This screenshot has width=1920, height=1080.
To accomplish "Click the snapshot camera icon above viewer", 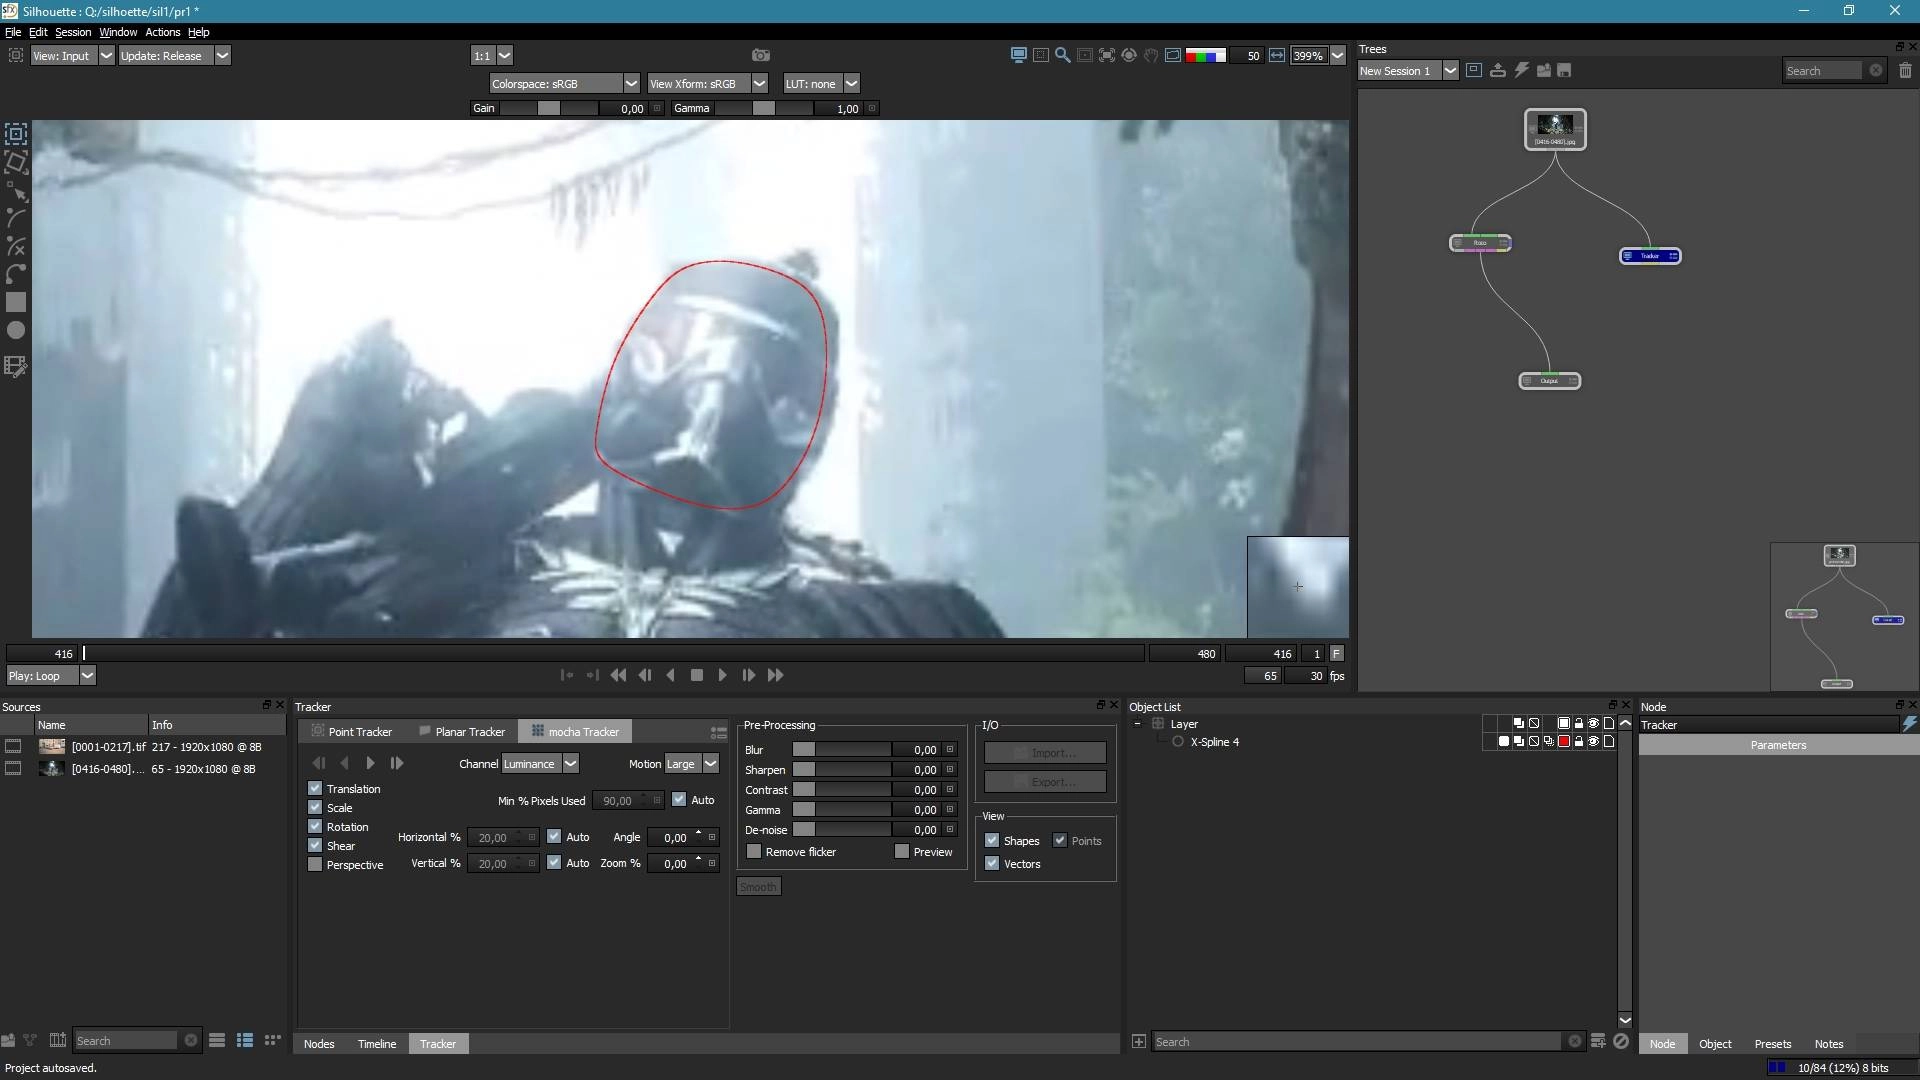I will pyautogui.click(x=761, y=55).
